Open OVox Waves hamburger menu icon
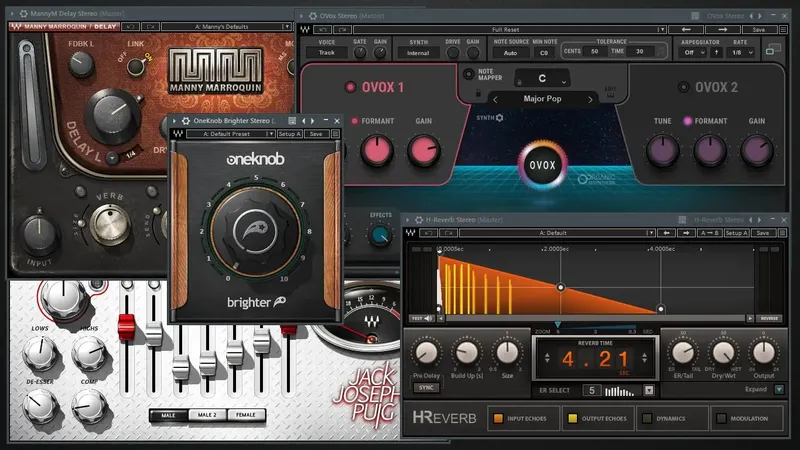The image size is (800, 450). [784, 30]
